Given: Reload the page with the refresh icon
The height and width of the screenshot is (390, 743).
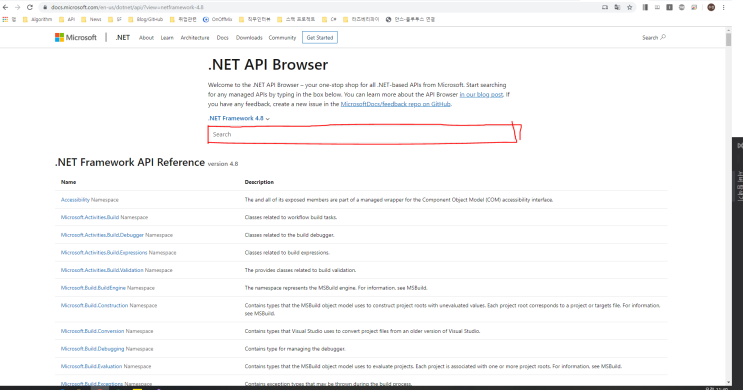Looking at the screenshot, I should pos(29,7).
